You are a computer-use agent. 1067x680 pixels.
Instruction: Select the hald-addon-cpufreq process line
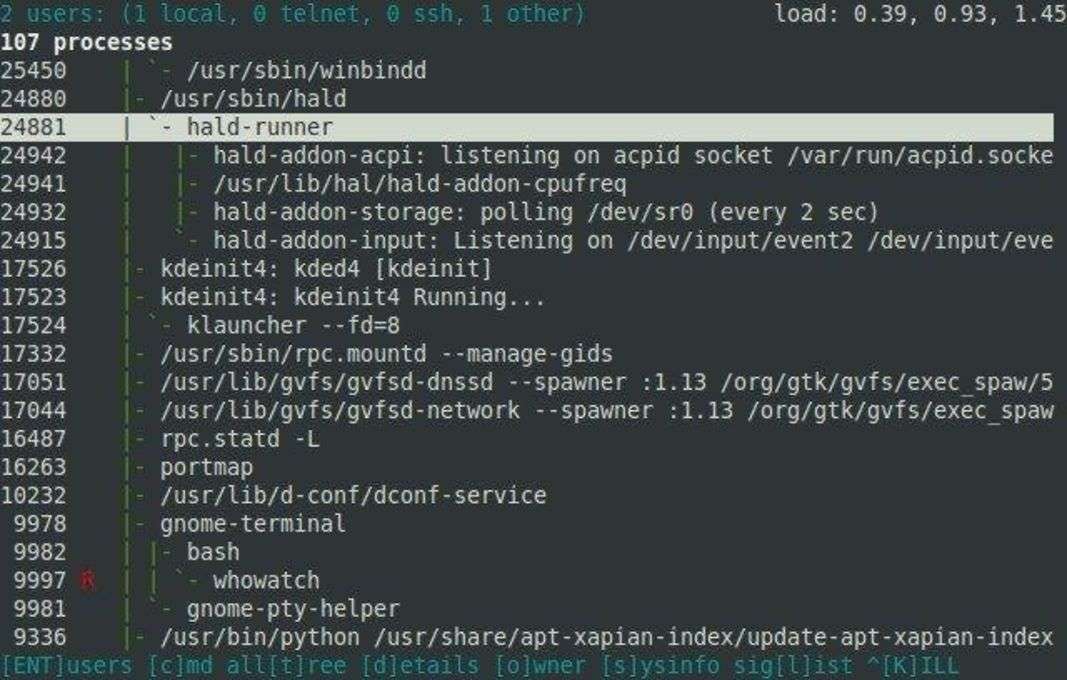coord(420,184)
